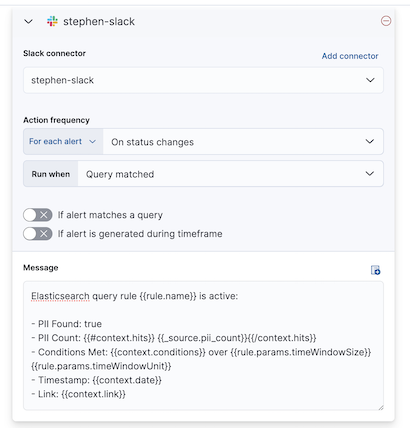The image size is (410, 428).
Task: Open the add variable icon above Message
Action: [x=376, y=270]
